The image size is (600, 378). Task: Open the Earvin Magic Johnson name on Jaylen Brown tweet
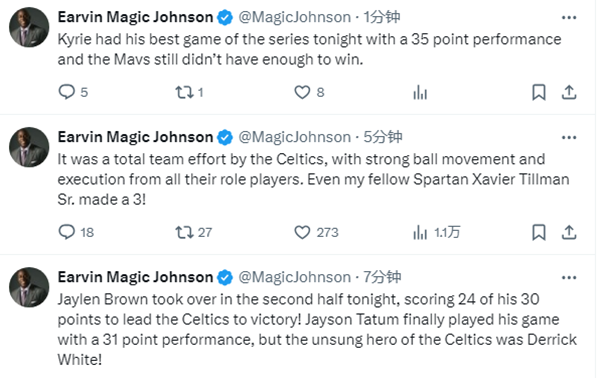click(x=135, y=277)
